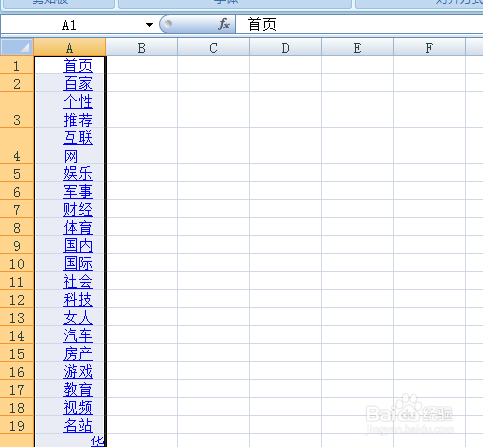Click the fx Insert Function icon
This screenshot has width=483, height=447.
point(224,24)
